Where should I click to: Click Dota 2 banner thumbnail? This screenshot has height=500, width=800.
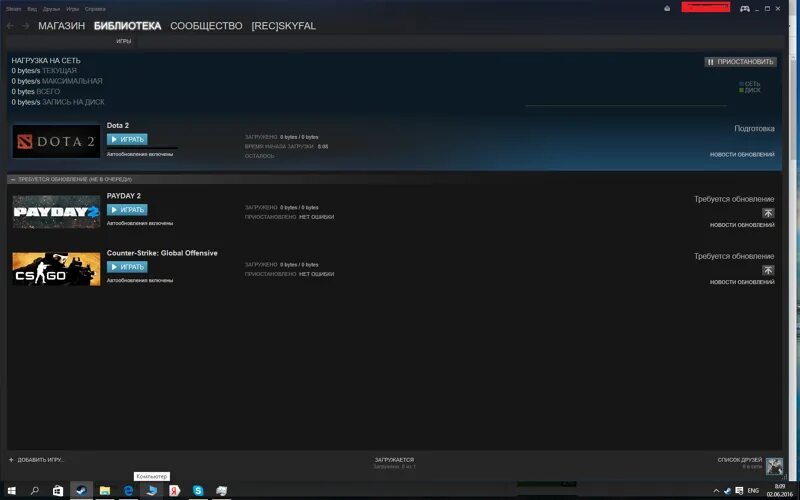(56, 141)
